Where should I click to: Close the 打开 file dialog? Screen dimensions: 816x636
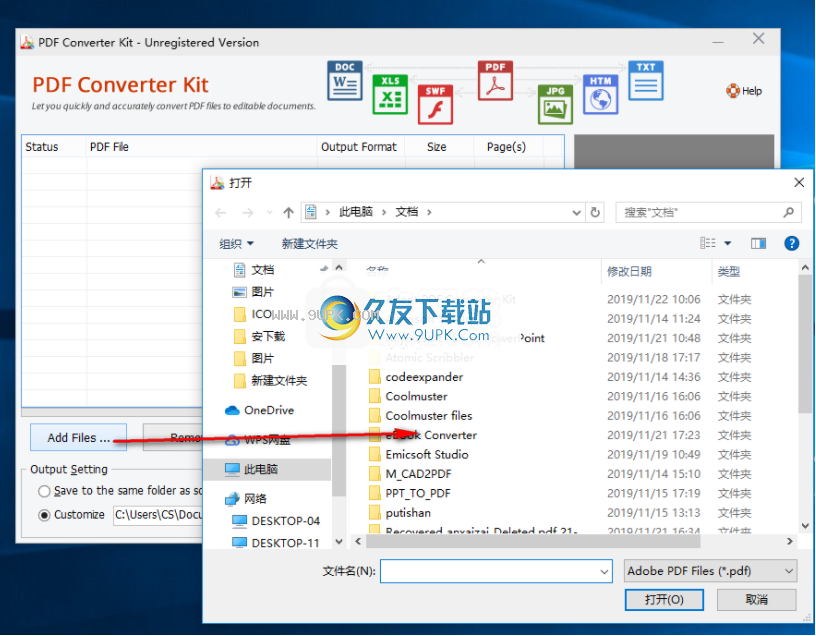(x=799, y=182)
